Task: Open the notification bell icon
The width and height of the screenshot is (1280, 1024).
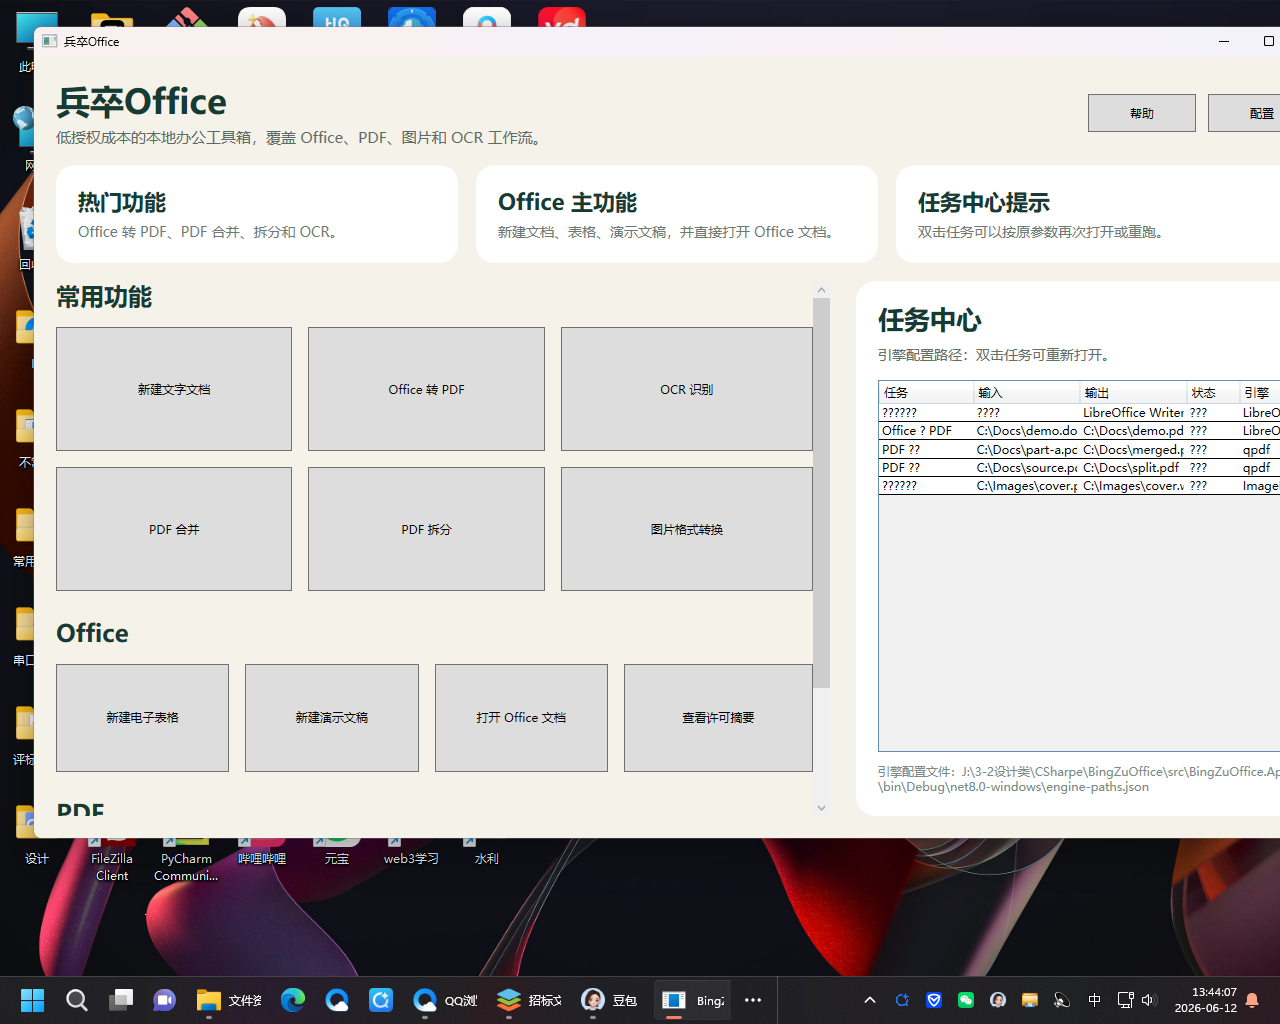Action: pyautogui.click(x=1252, y=1000)
